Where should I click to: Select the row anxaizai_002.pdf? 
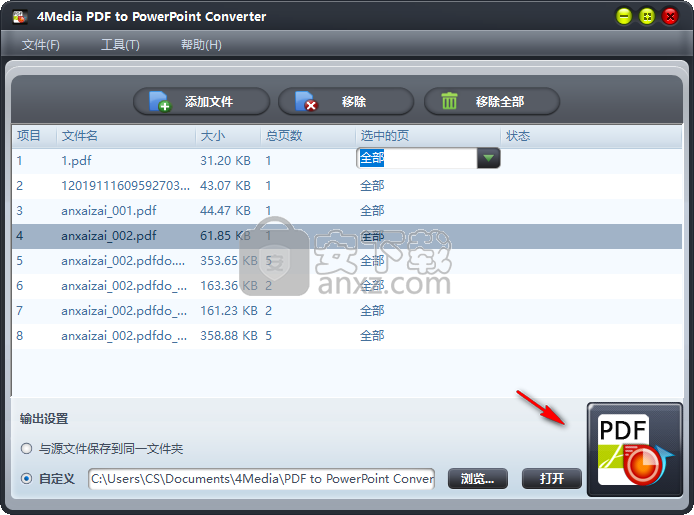tap(347, 236)
